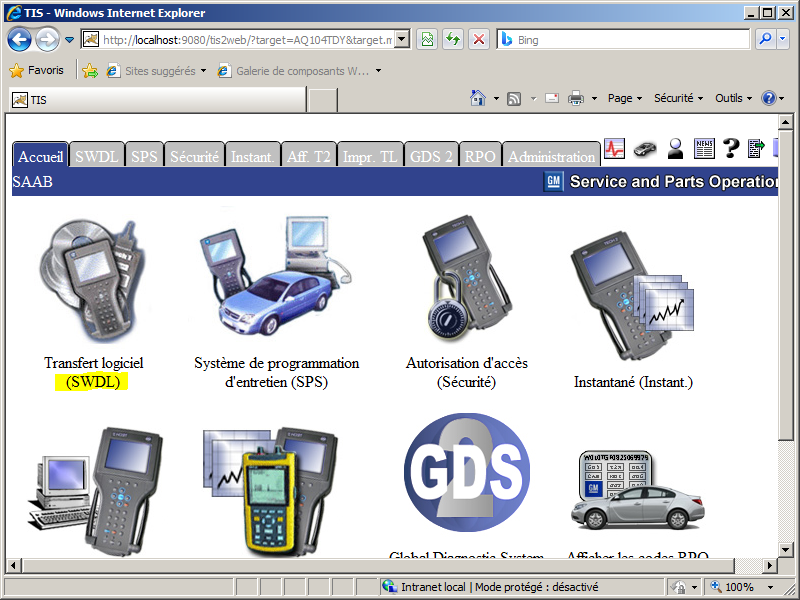The image size is (800, 600).
Task: Open the Autorisation d'accès padlock icon
Action: click(467, 278)
